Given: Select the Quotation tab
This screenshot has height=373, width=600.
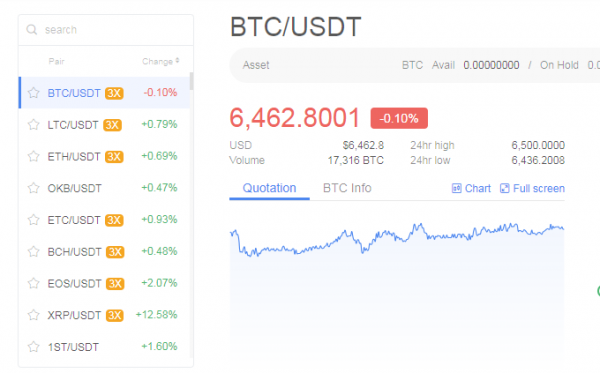Looking at the screenshot, I should (269, 188).
